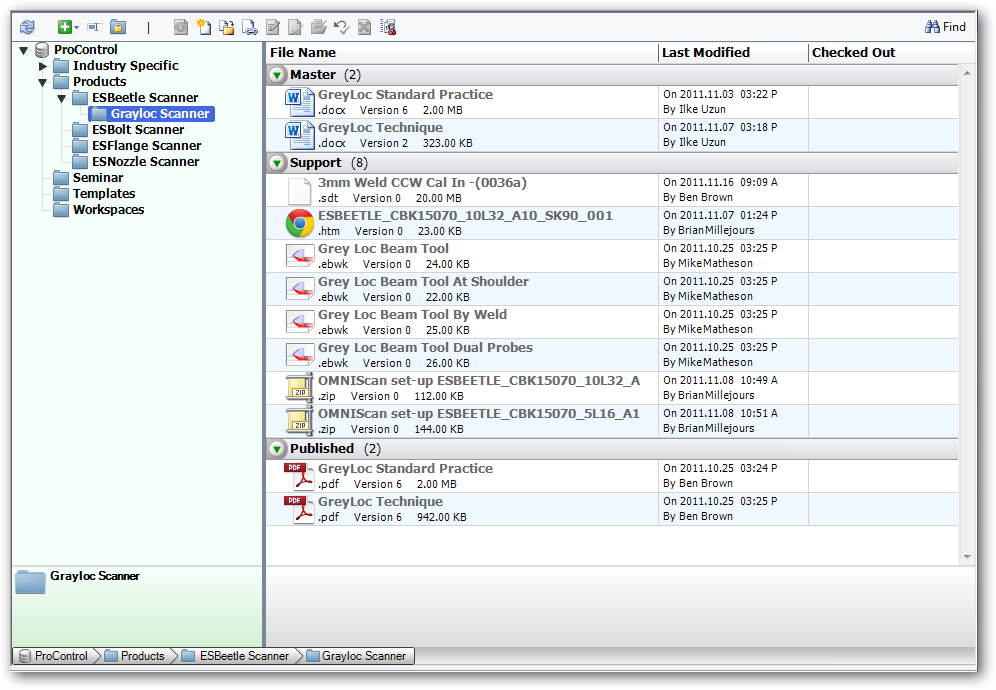The image size is (996, 690).
Task: Click blank file icon of 3mm Weld CCW Cal
Action: (x=299, y=191)
